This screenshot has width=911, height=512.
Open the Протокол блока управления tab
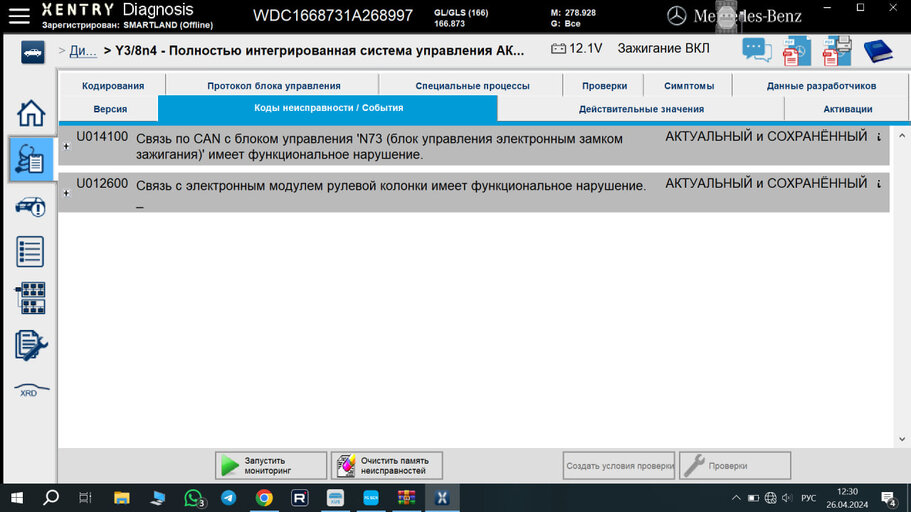[x=274, y=85]
